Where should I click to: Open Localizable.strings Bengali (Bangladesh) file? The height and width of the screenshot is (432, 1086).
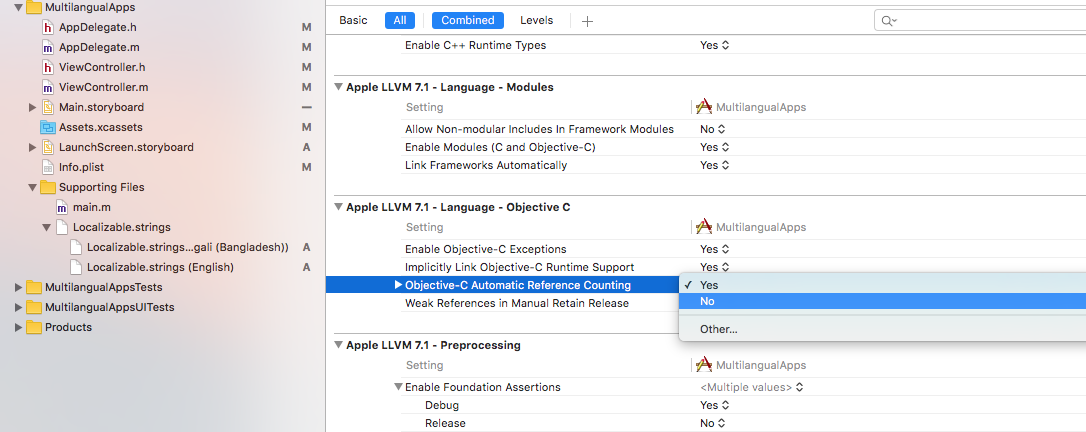point(188,247)
